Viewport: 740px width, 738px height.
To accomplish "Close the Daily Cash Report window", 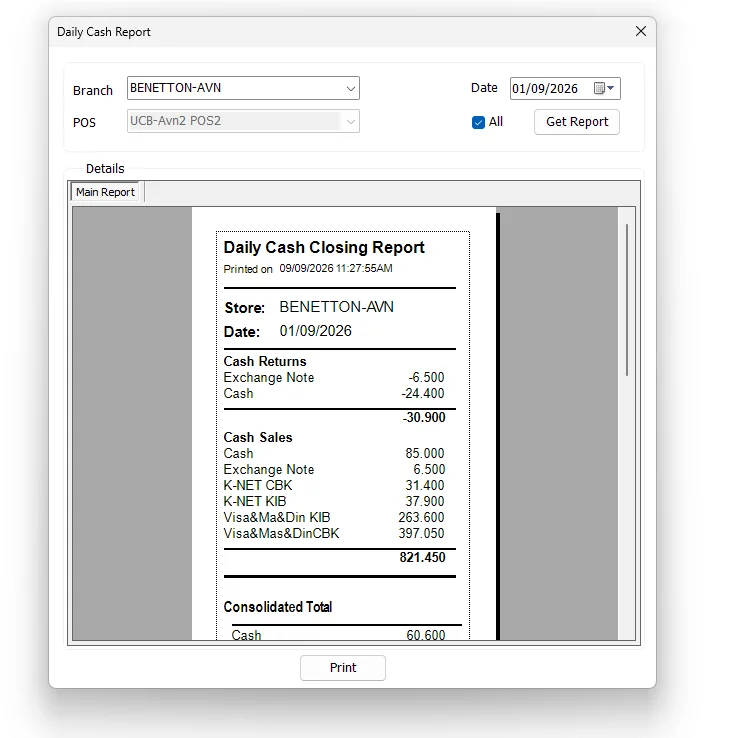I will (640, 31).
